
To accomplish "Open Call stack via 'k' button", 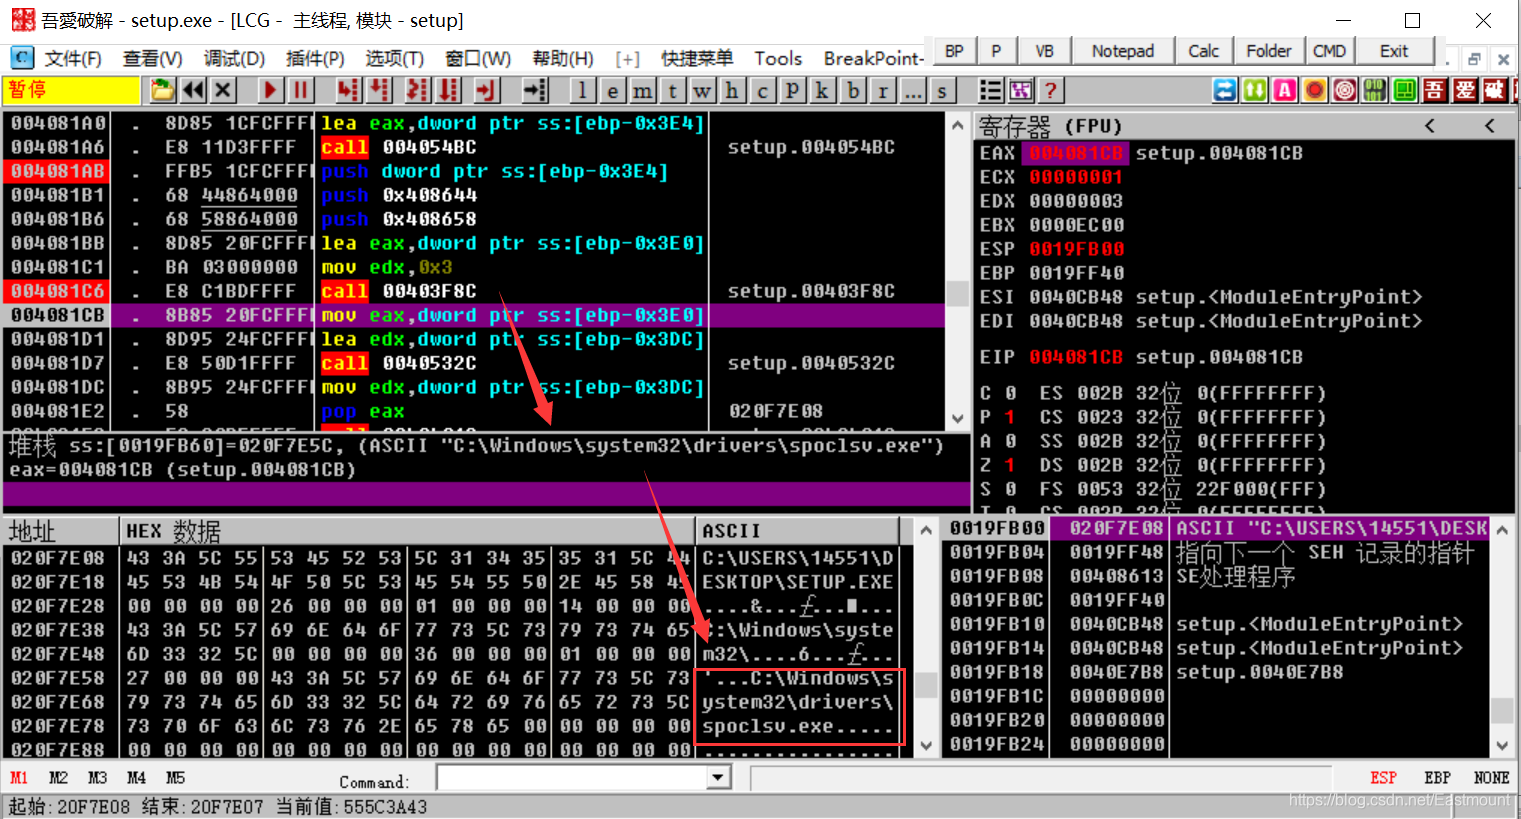I will point(822,90).
